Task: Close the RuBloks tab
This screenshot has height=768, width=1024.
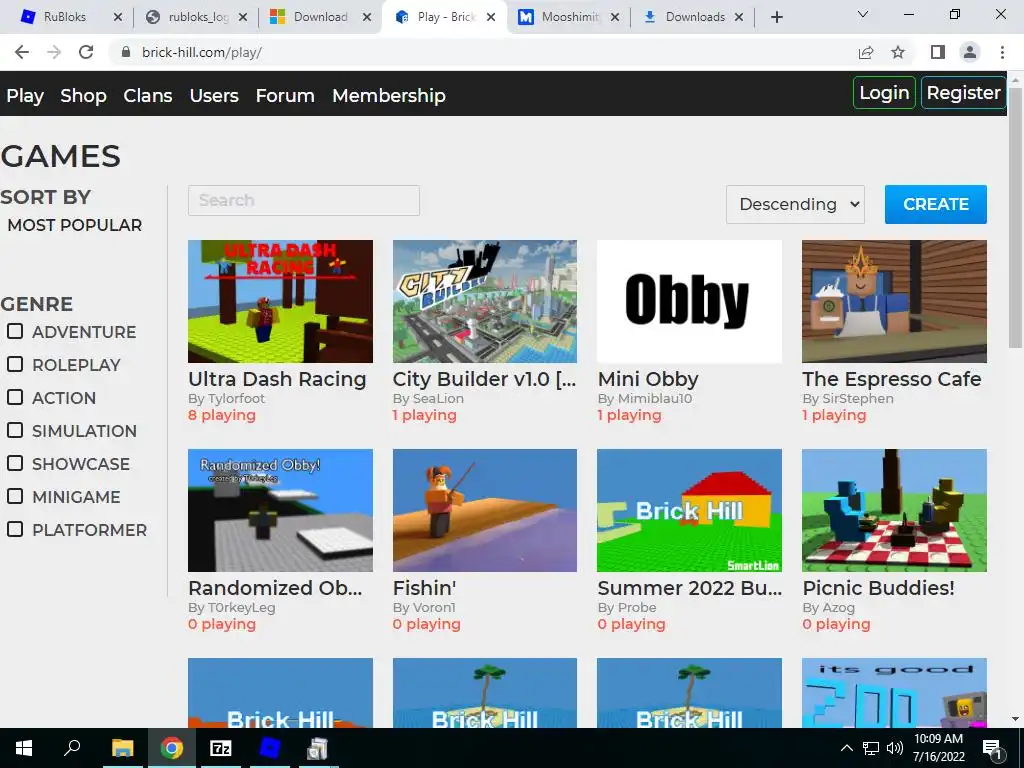Action: (x=118, y=17)
